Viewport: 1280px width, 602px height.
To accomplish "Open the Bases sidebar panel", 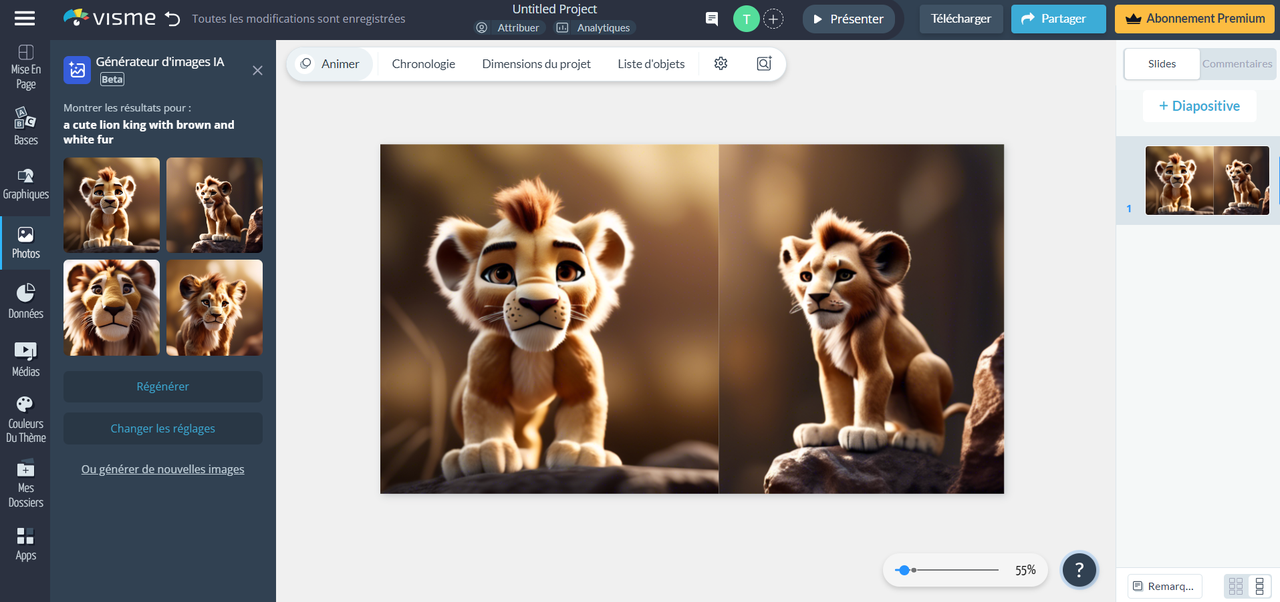I will pyautogui.click(x=25, y=126).
